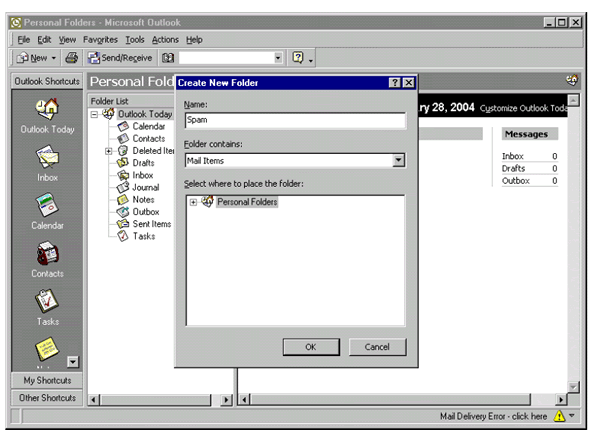600x448 pixels.
Task: Collapse the Outlook Today tree node
Action: pyautogui.click(x=94, y=114)
